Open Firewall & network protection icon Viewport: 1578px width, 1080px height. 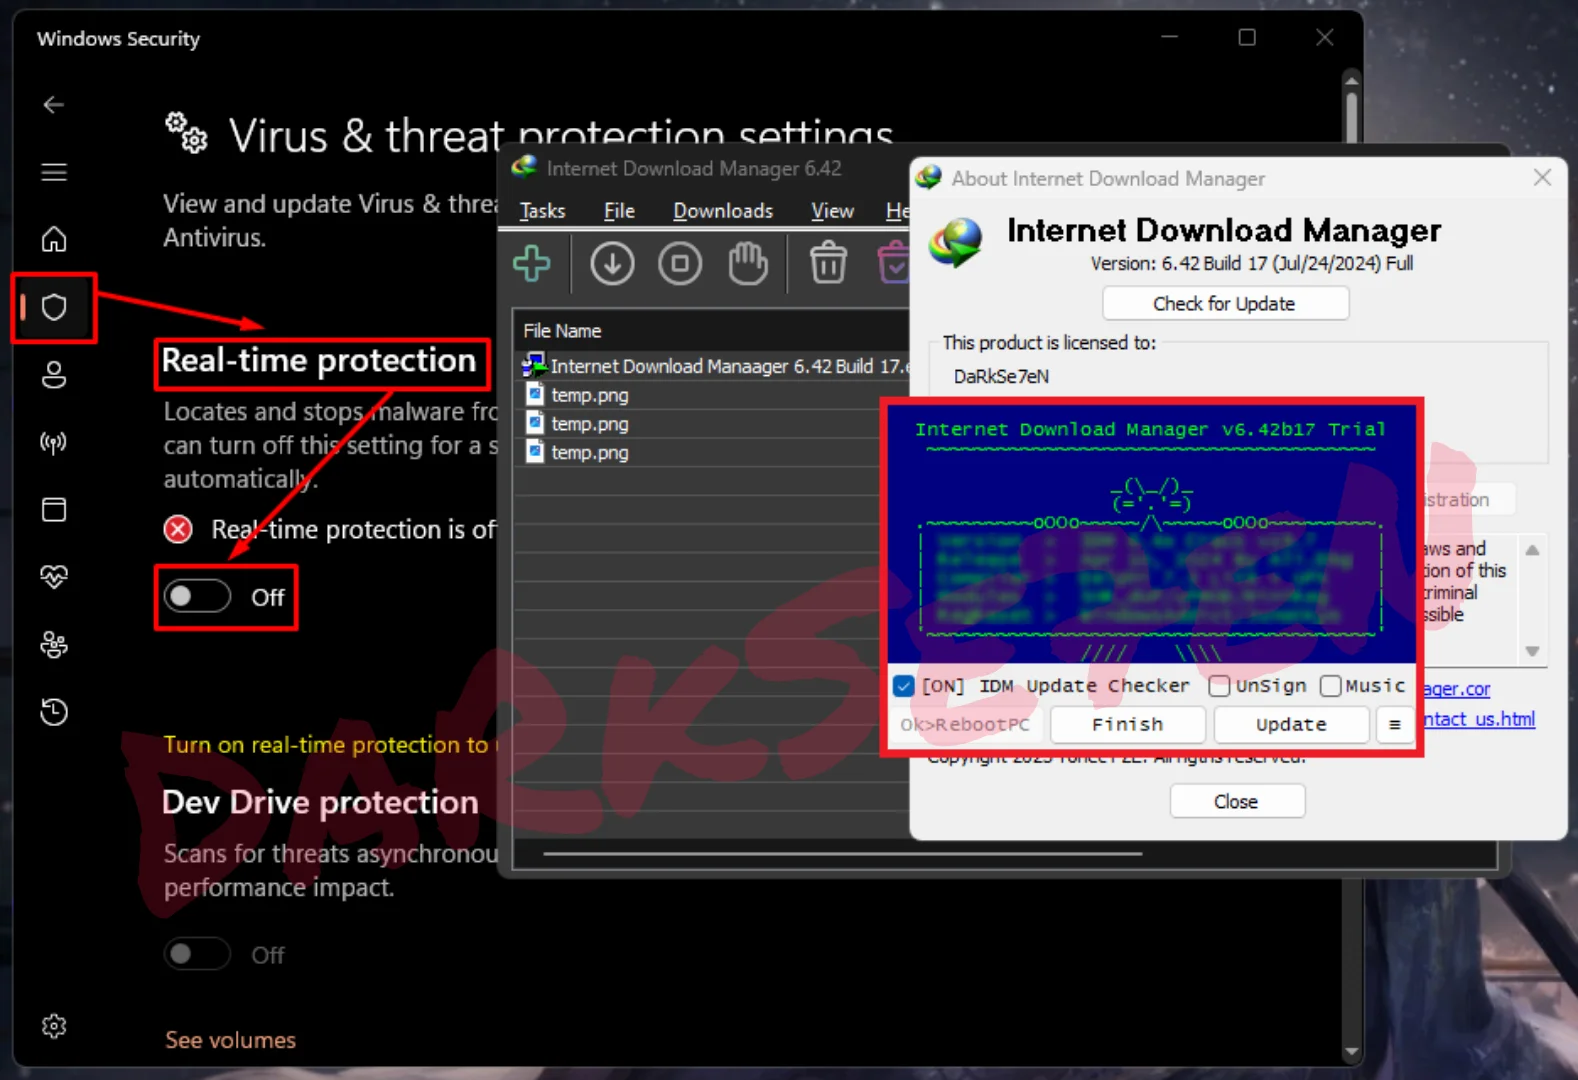54,442
